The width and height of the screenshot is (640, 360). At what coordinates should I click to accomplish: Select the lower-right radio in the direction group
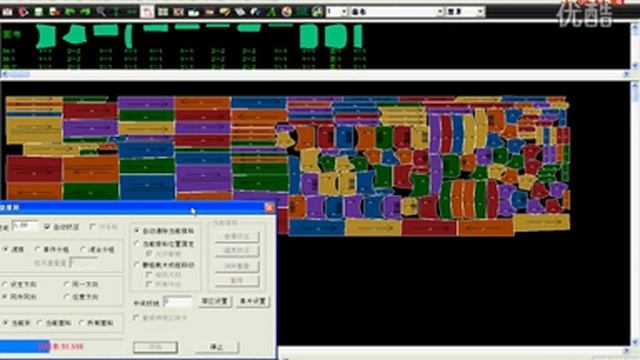(x=67, y=297)
